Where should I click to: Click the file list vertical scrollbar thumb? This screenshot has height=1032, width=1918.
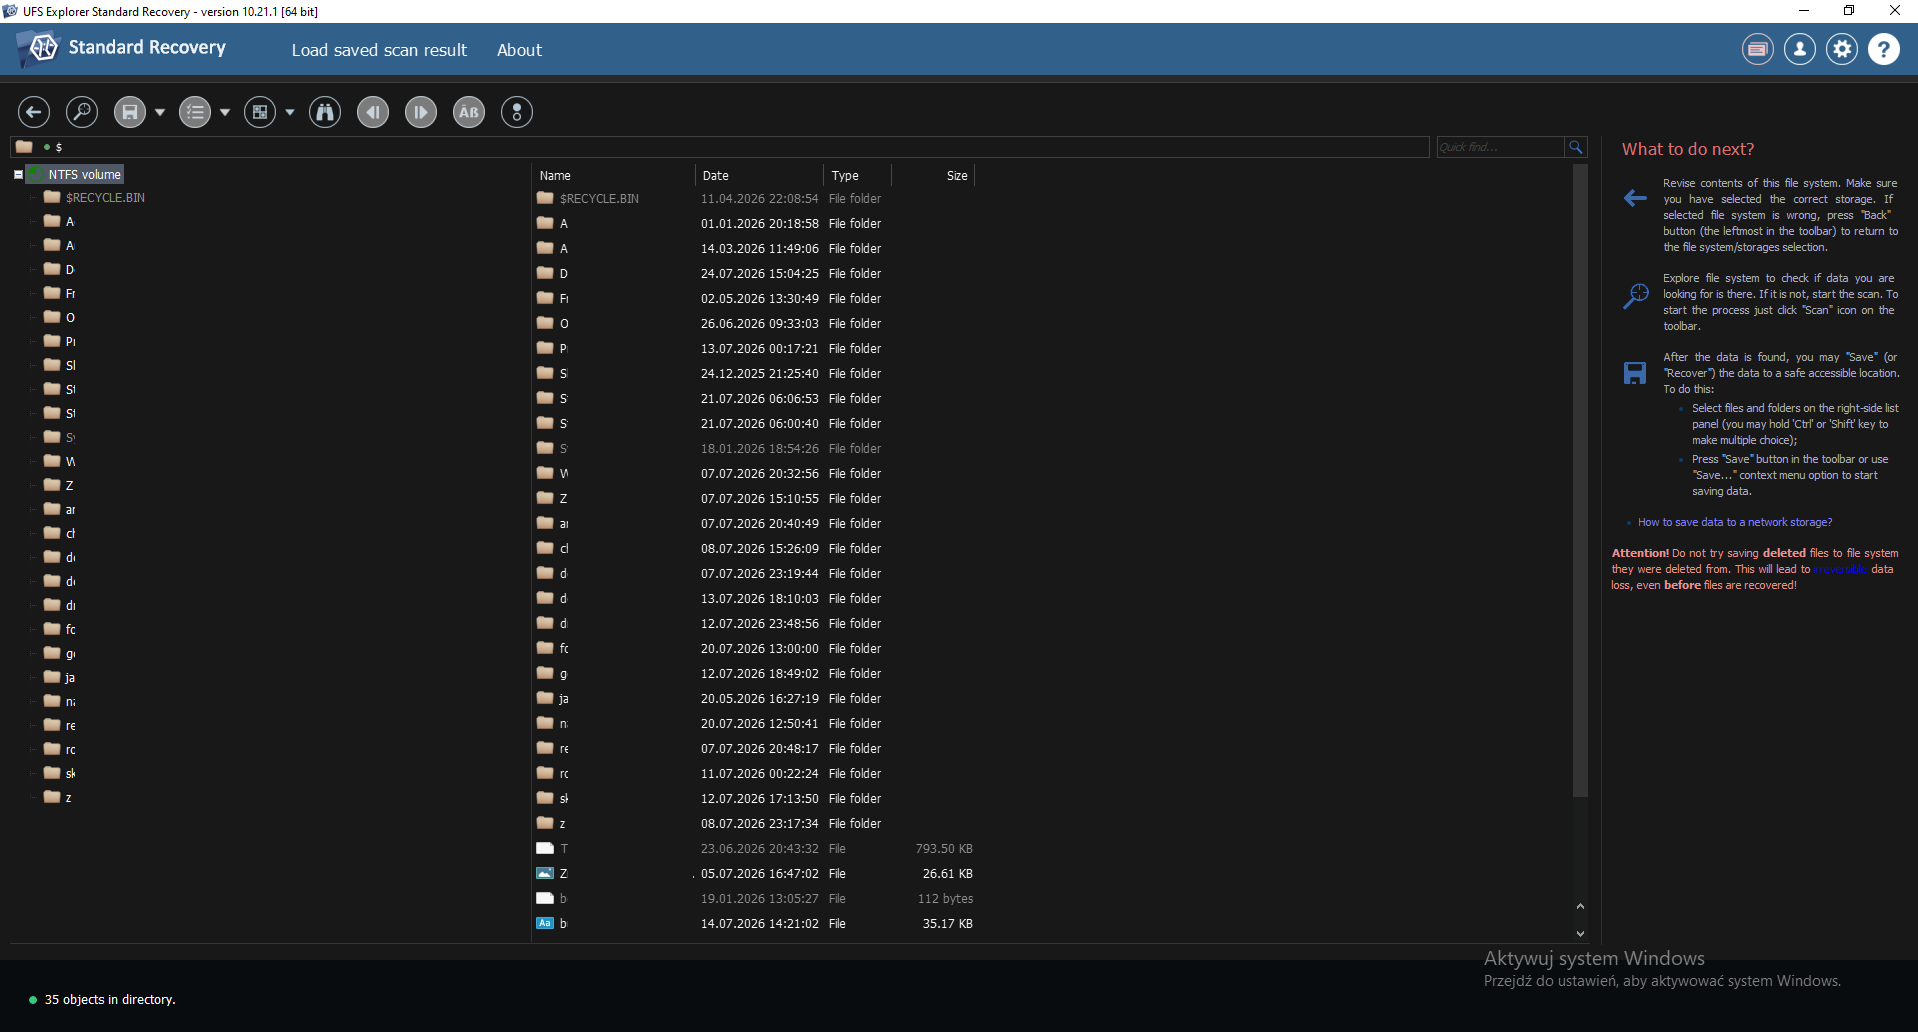point(1580,480)
